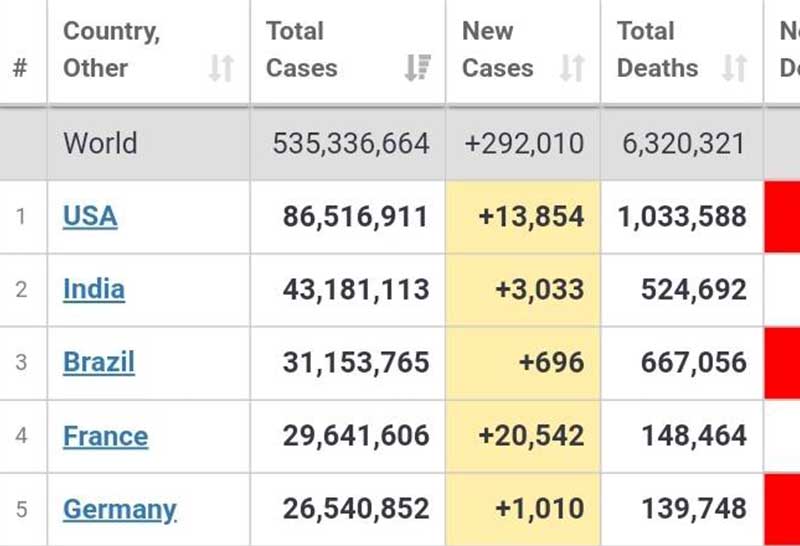This screenshot has height=546, width=800.
Task: Open the Germany country link
Action: [x=120, y=509]
